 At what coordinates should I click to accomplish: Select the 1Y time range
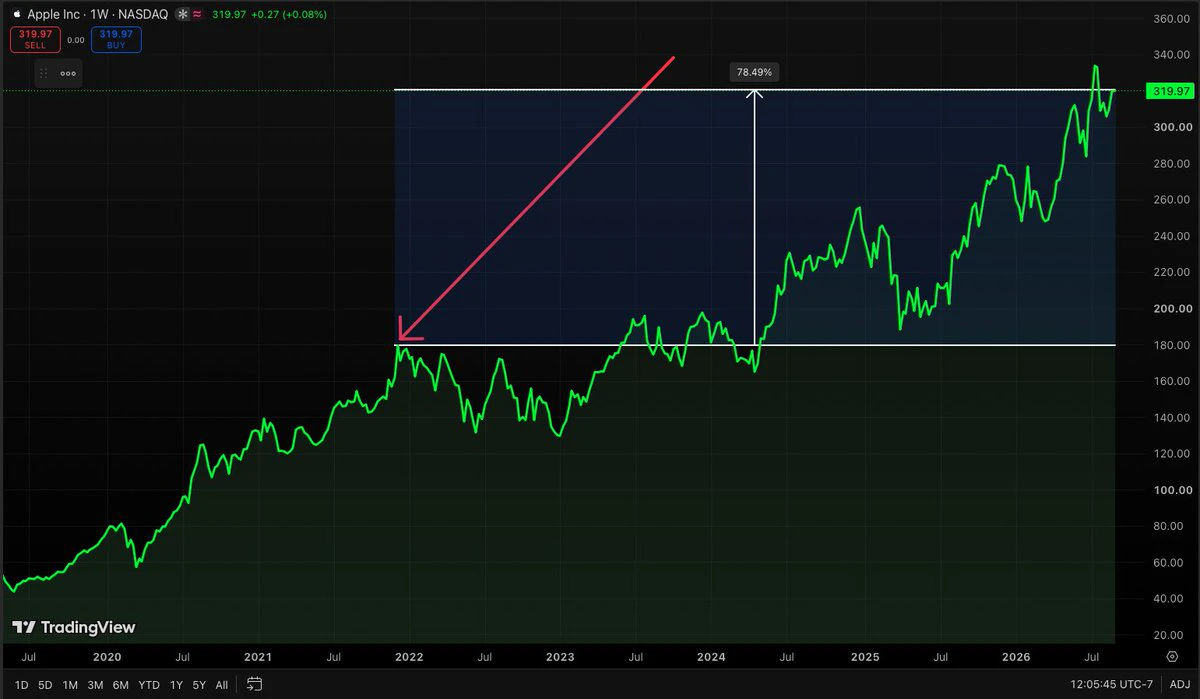pyautogui.click(x=176, y=685)
